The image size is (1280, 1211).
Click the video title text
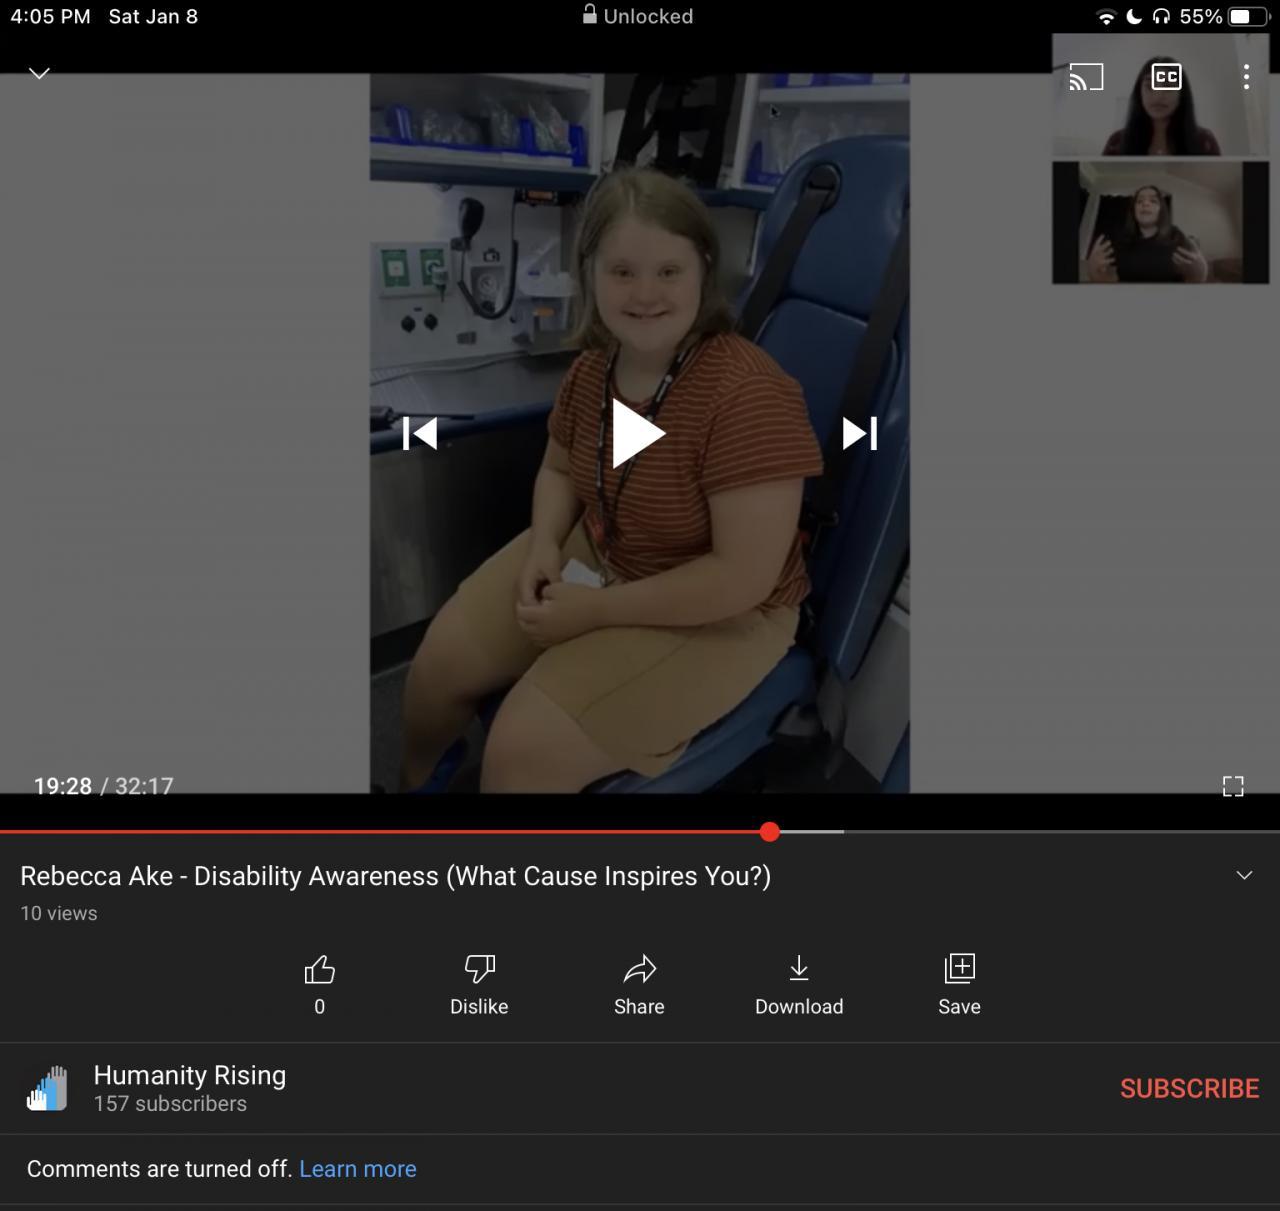click(396, 876)
